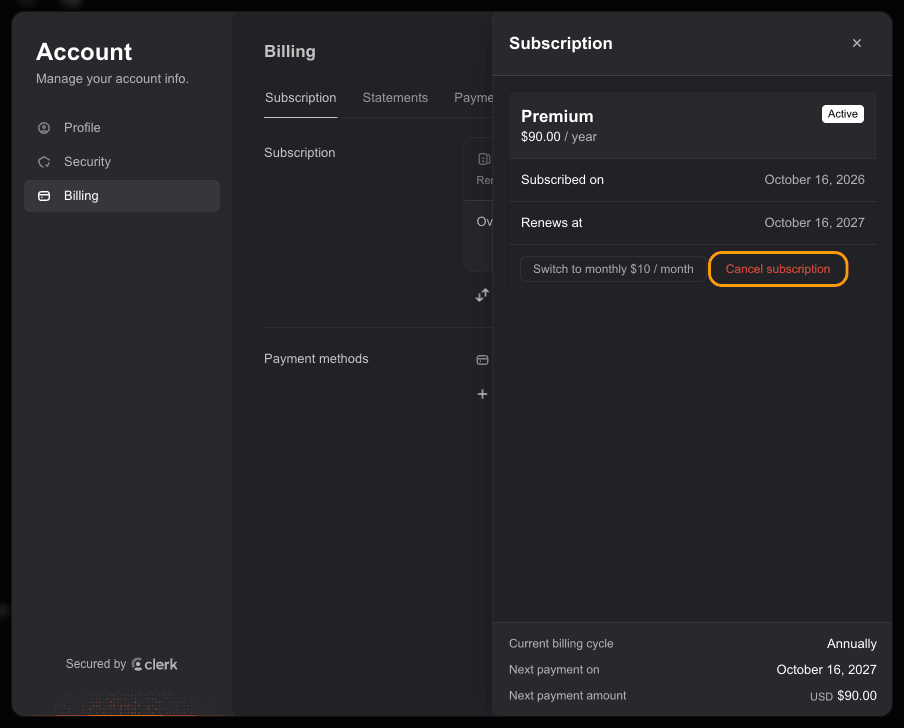
Task: Click the USD $90.00 next payment amount
Action: point(843,696)
